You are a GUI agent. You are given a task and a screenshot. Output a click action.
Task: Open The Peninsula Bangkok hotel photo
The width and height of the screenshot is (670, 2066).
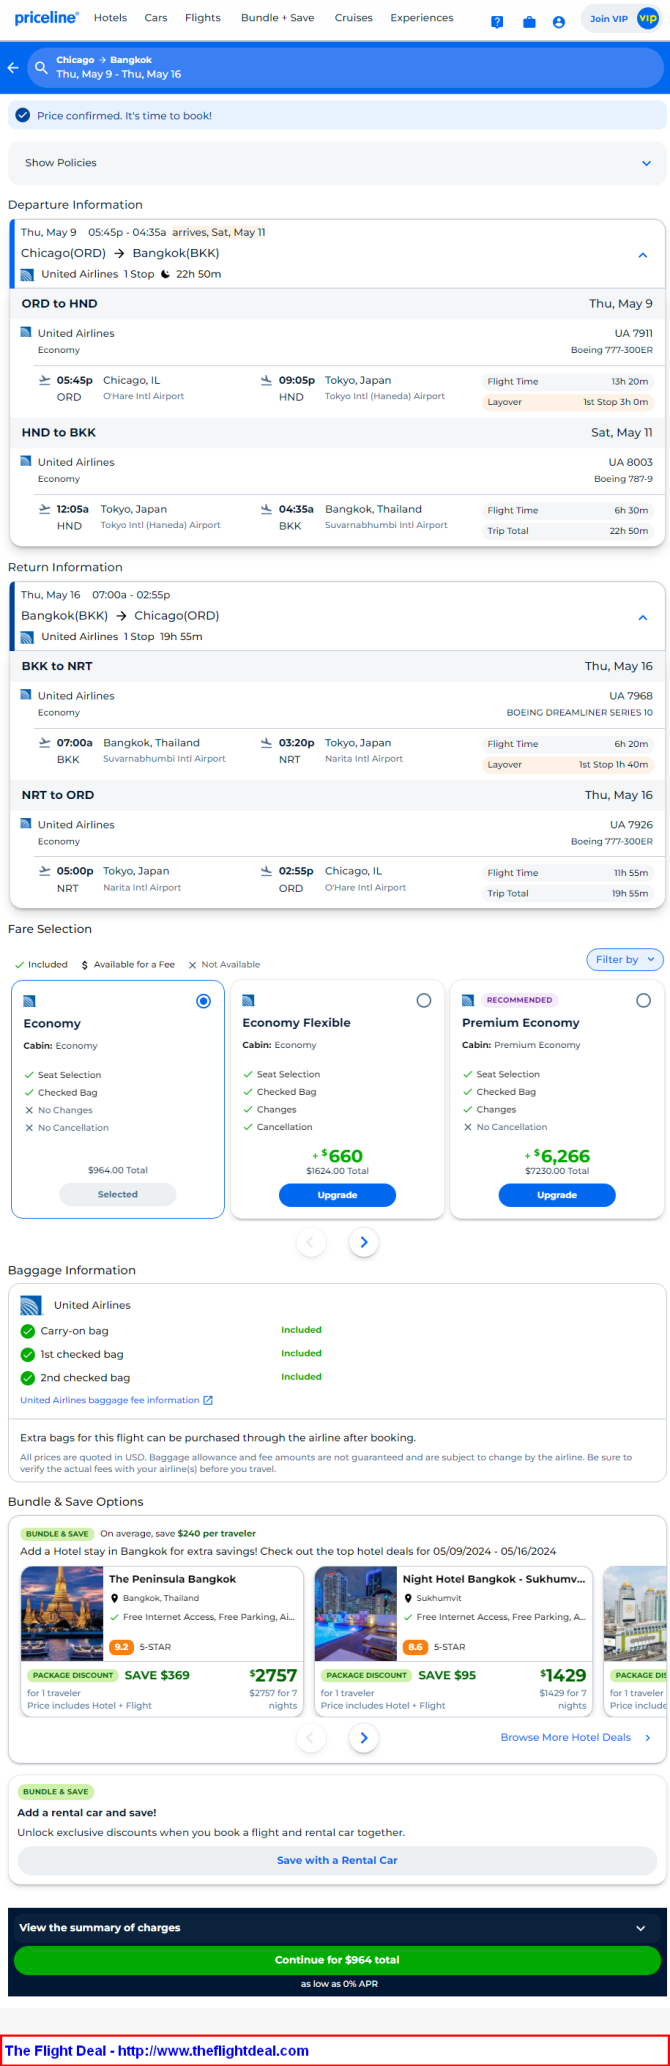pyautogui.click(x=62, y=1614)
